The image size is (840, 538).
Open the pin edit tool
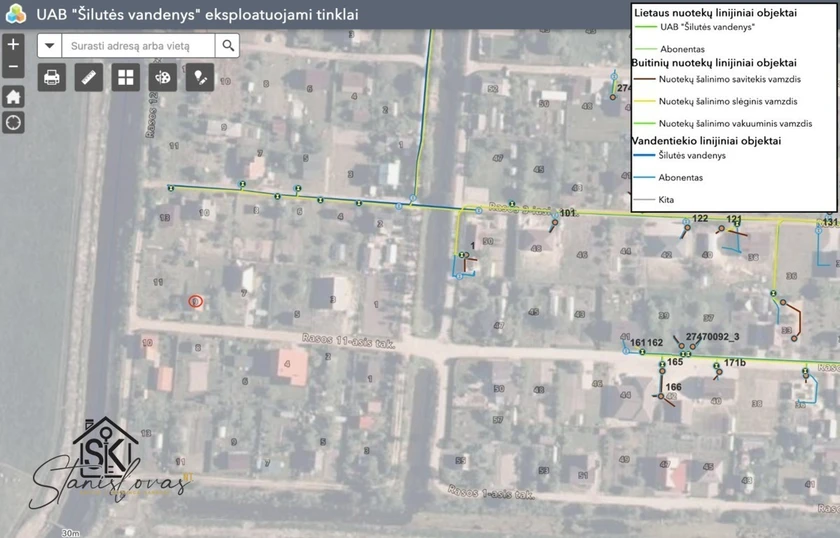(200, 78)
